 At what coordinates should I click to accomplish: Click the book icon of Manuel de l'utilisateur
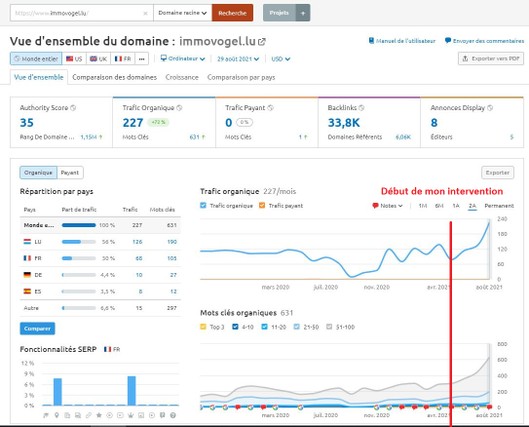tap(371, 41)
